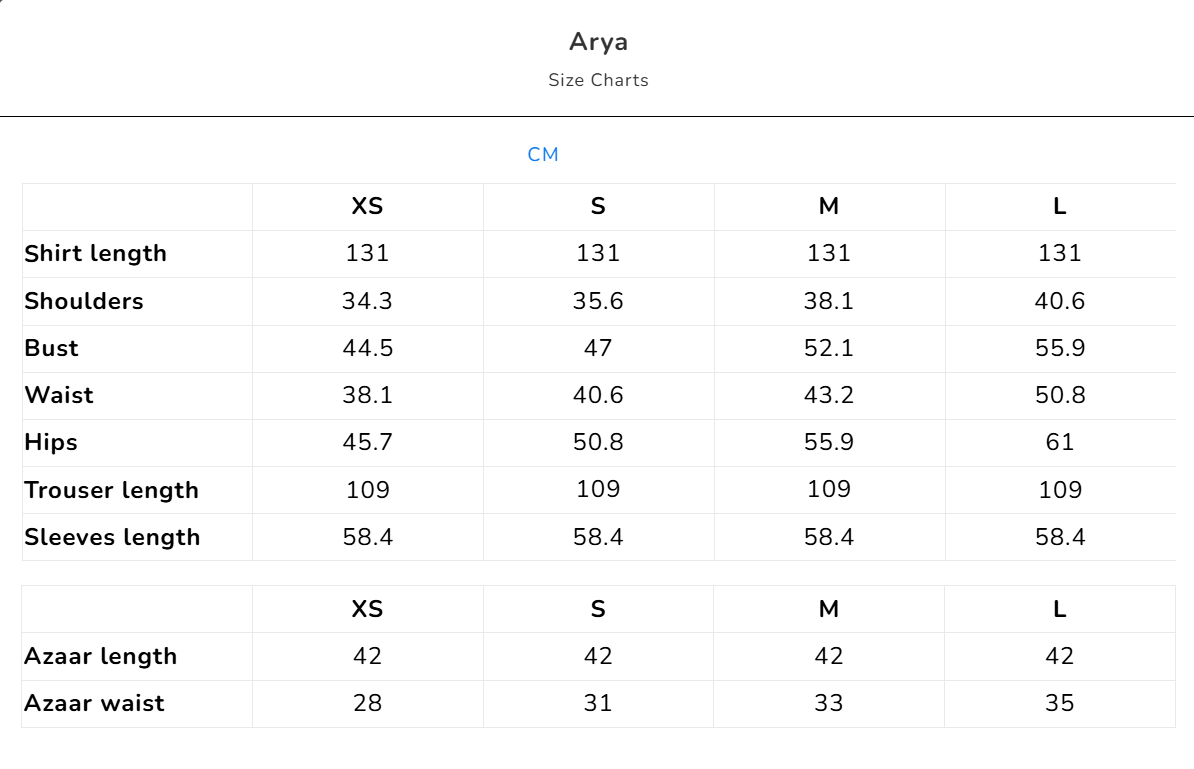This screenshot has width=1194, height=769.
Task: Click the Sleeves length row label
Action: click(x=112, y=537)
